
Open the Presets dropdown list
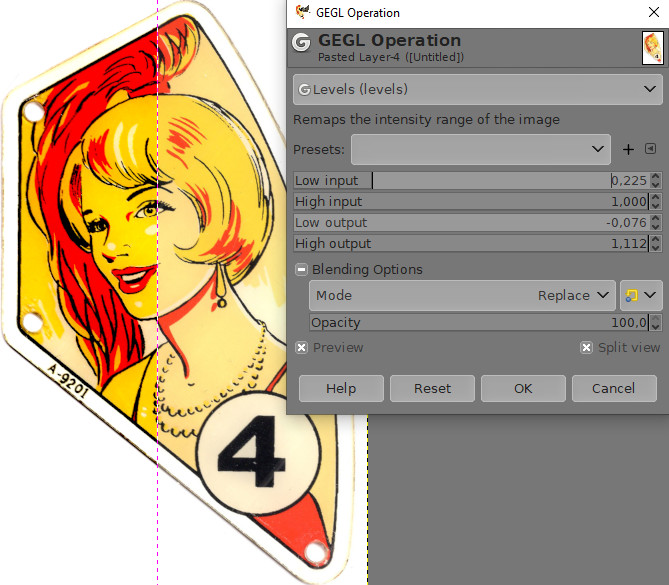481,149
